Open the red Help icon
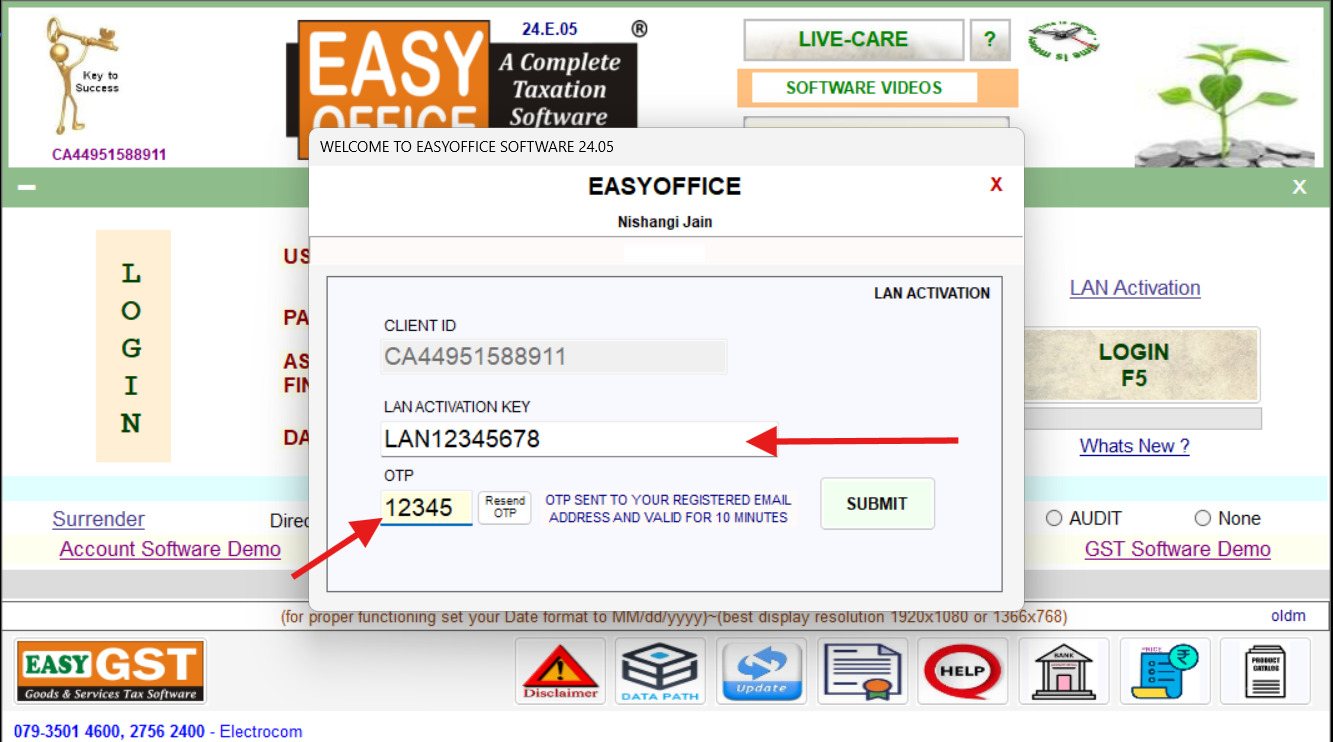1333x742 pixels. click(x=963, y=671)
